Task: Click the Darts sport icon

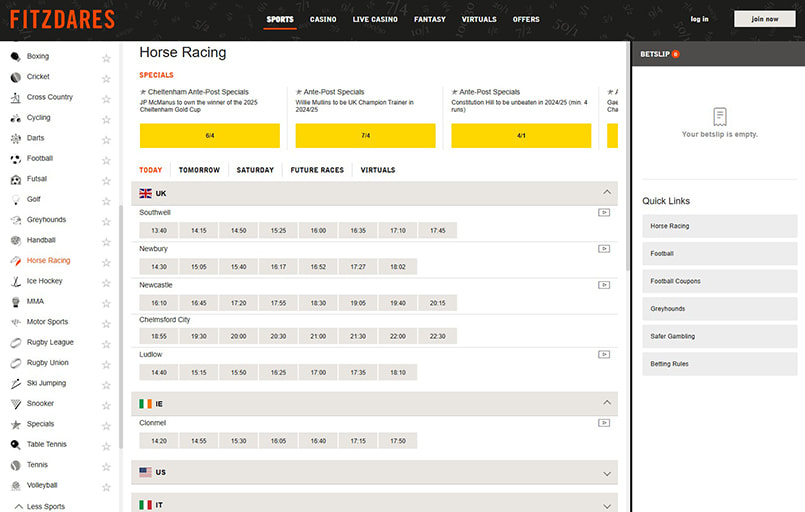Action: click(x=16, y=138)
